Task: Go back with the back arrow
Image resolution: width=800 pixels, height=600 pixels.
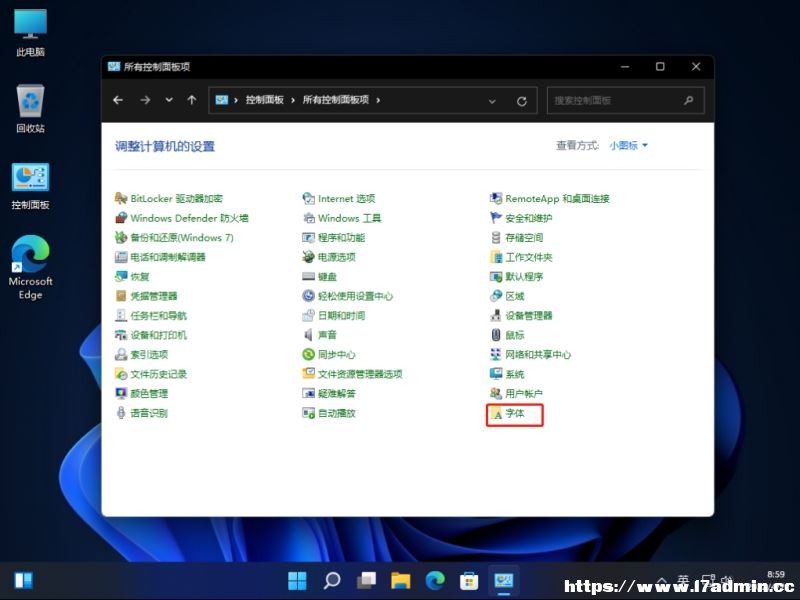Action: [118, 100]
